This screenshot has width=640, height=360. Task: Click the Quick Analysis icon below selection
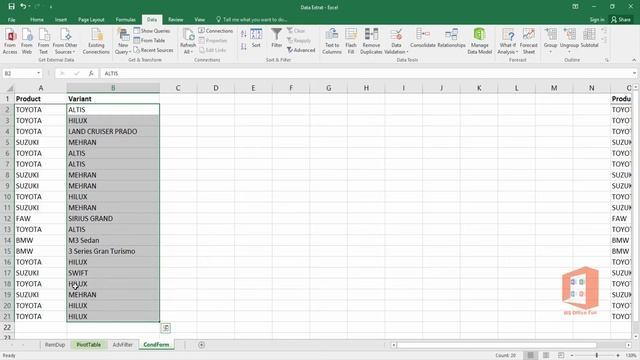click(165, 328)
